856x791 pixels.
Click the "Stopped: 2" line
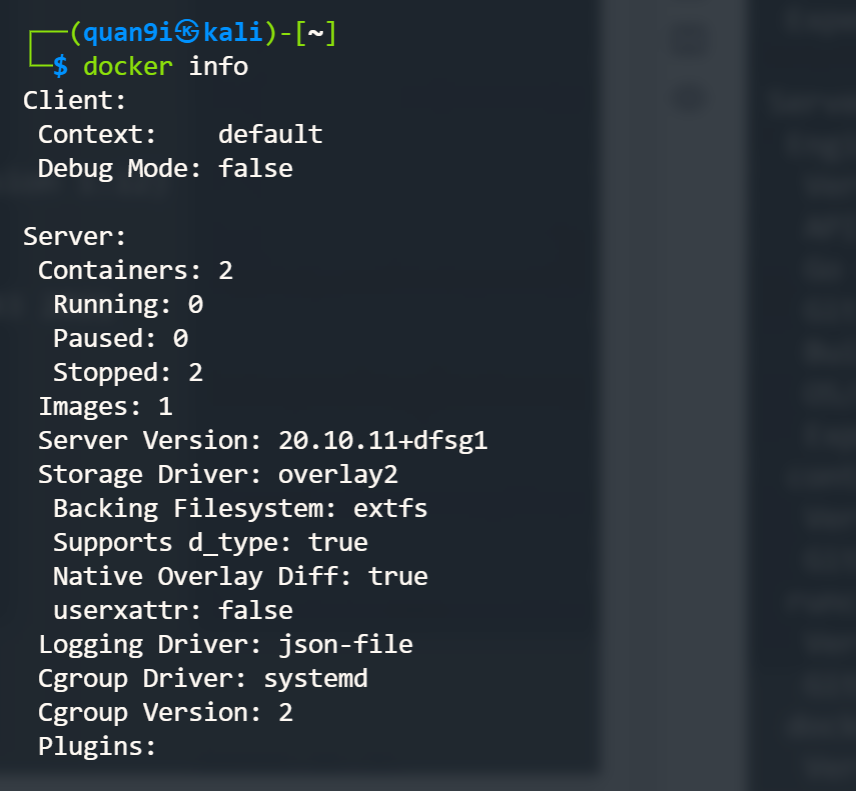pyautogui.click(x=128, y=372)
